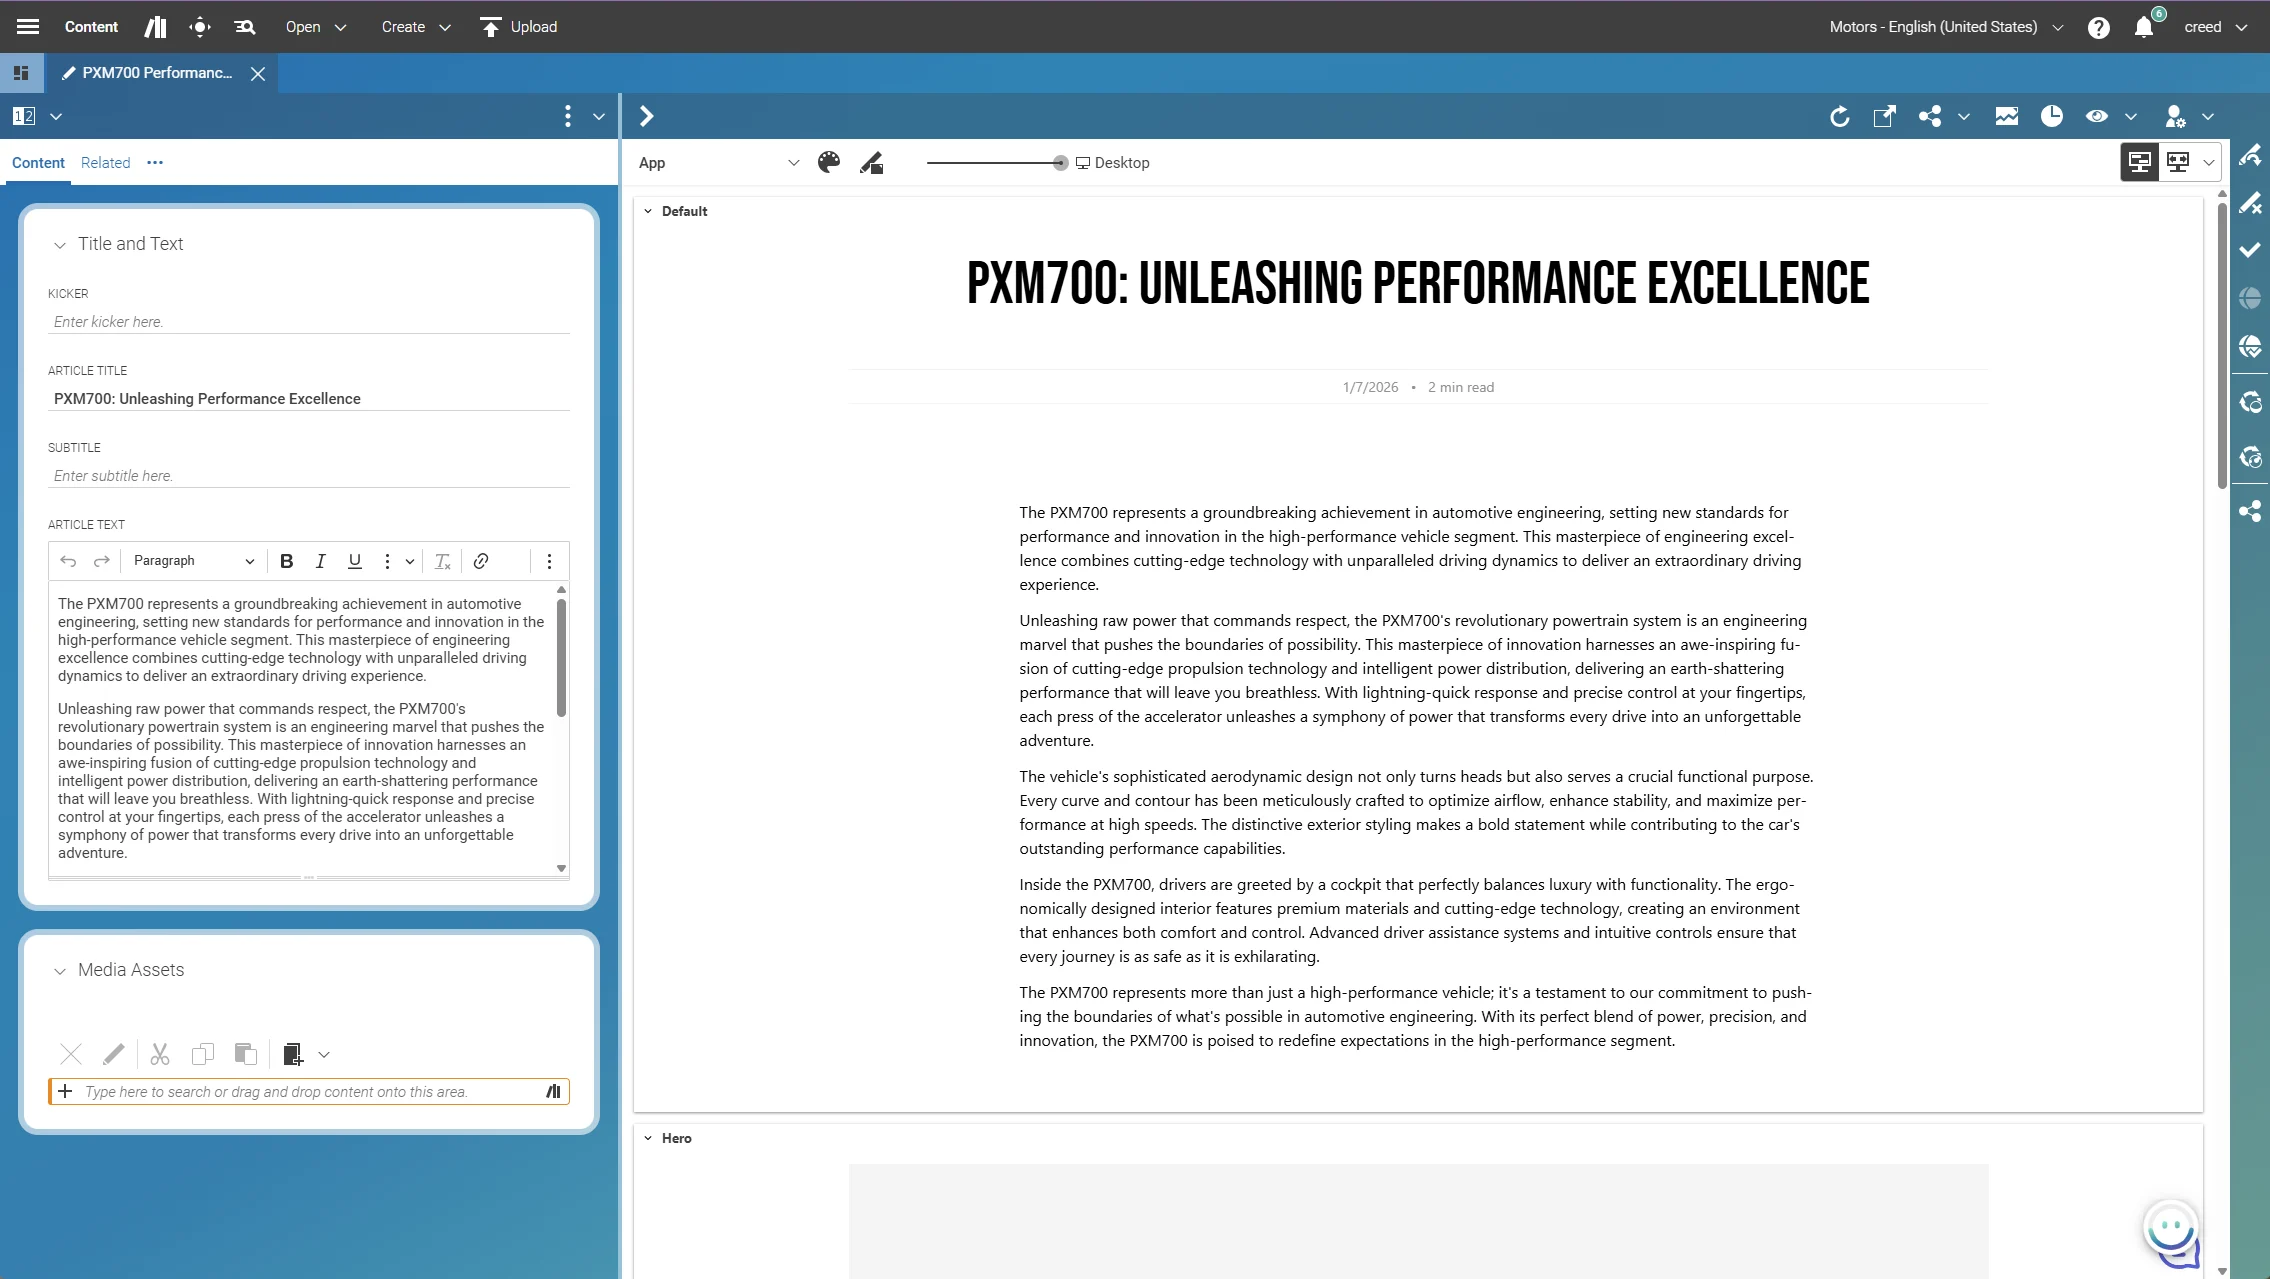Toggle italic formatting in the article text
2270x1279 pixels.
pos(320,561)
